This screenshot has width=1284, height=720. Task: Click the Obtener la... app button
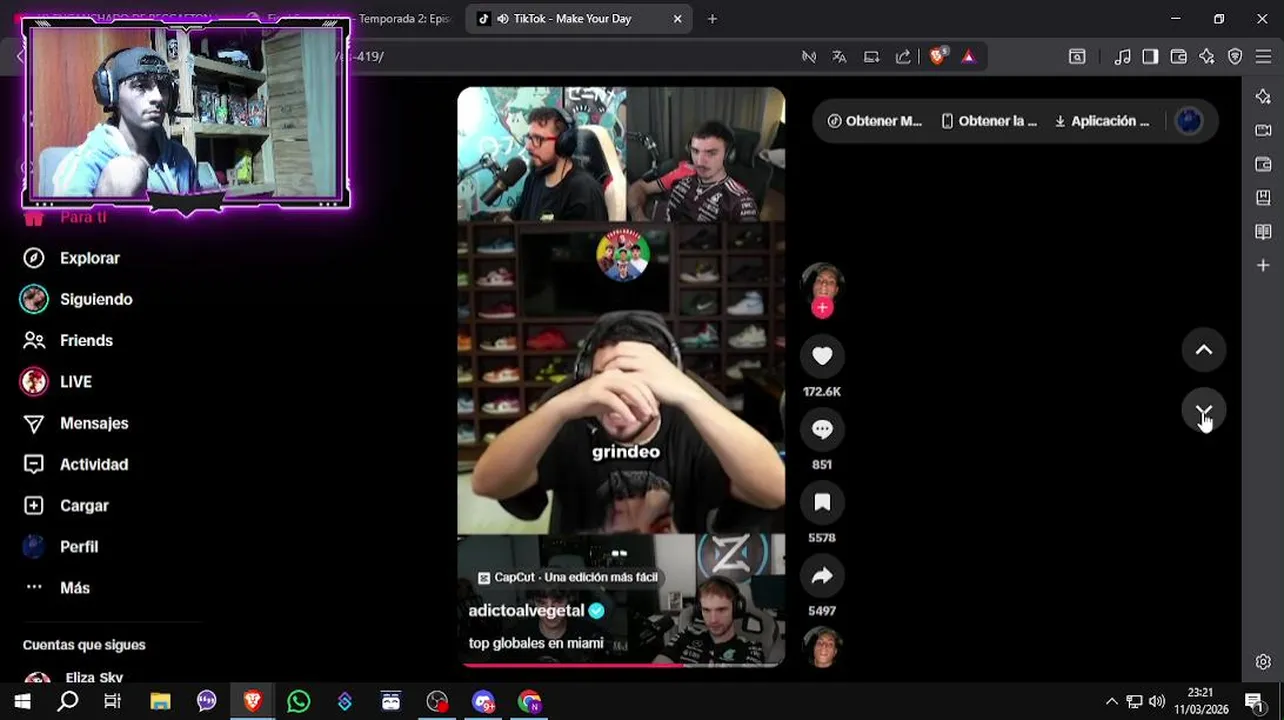pos(989,121)
